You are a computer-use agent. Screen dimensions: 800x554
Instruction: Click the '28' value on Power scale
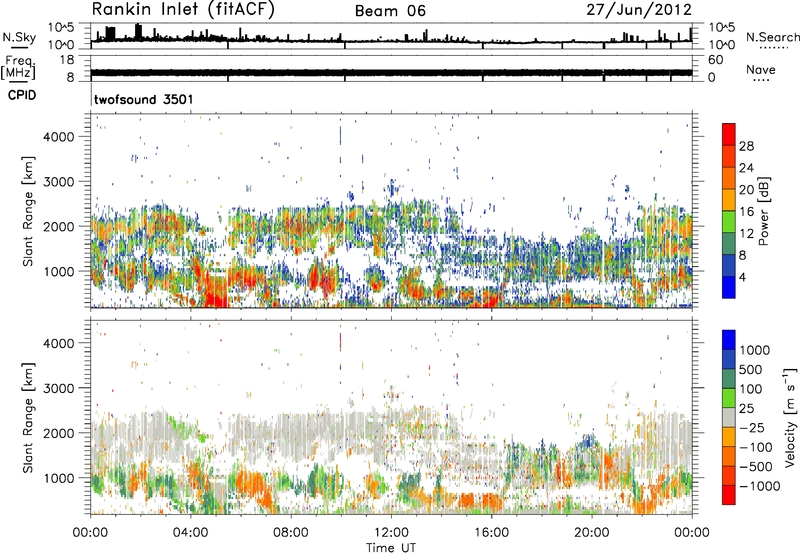[x=746, y=146]
